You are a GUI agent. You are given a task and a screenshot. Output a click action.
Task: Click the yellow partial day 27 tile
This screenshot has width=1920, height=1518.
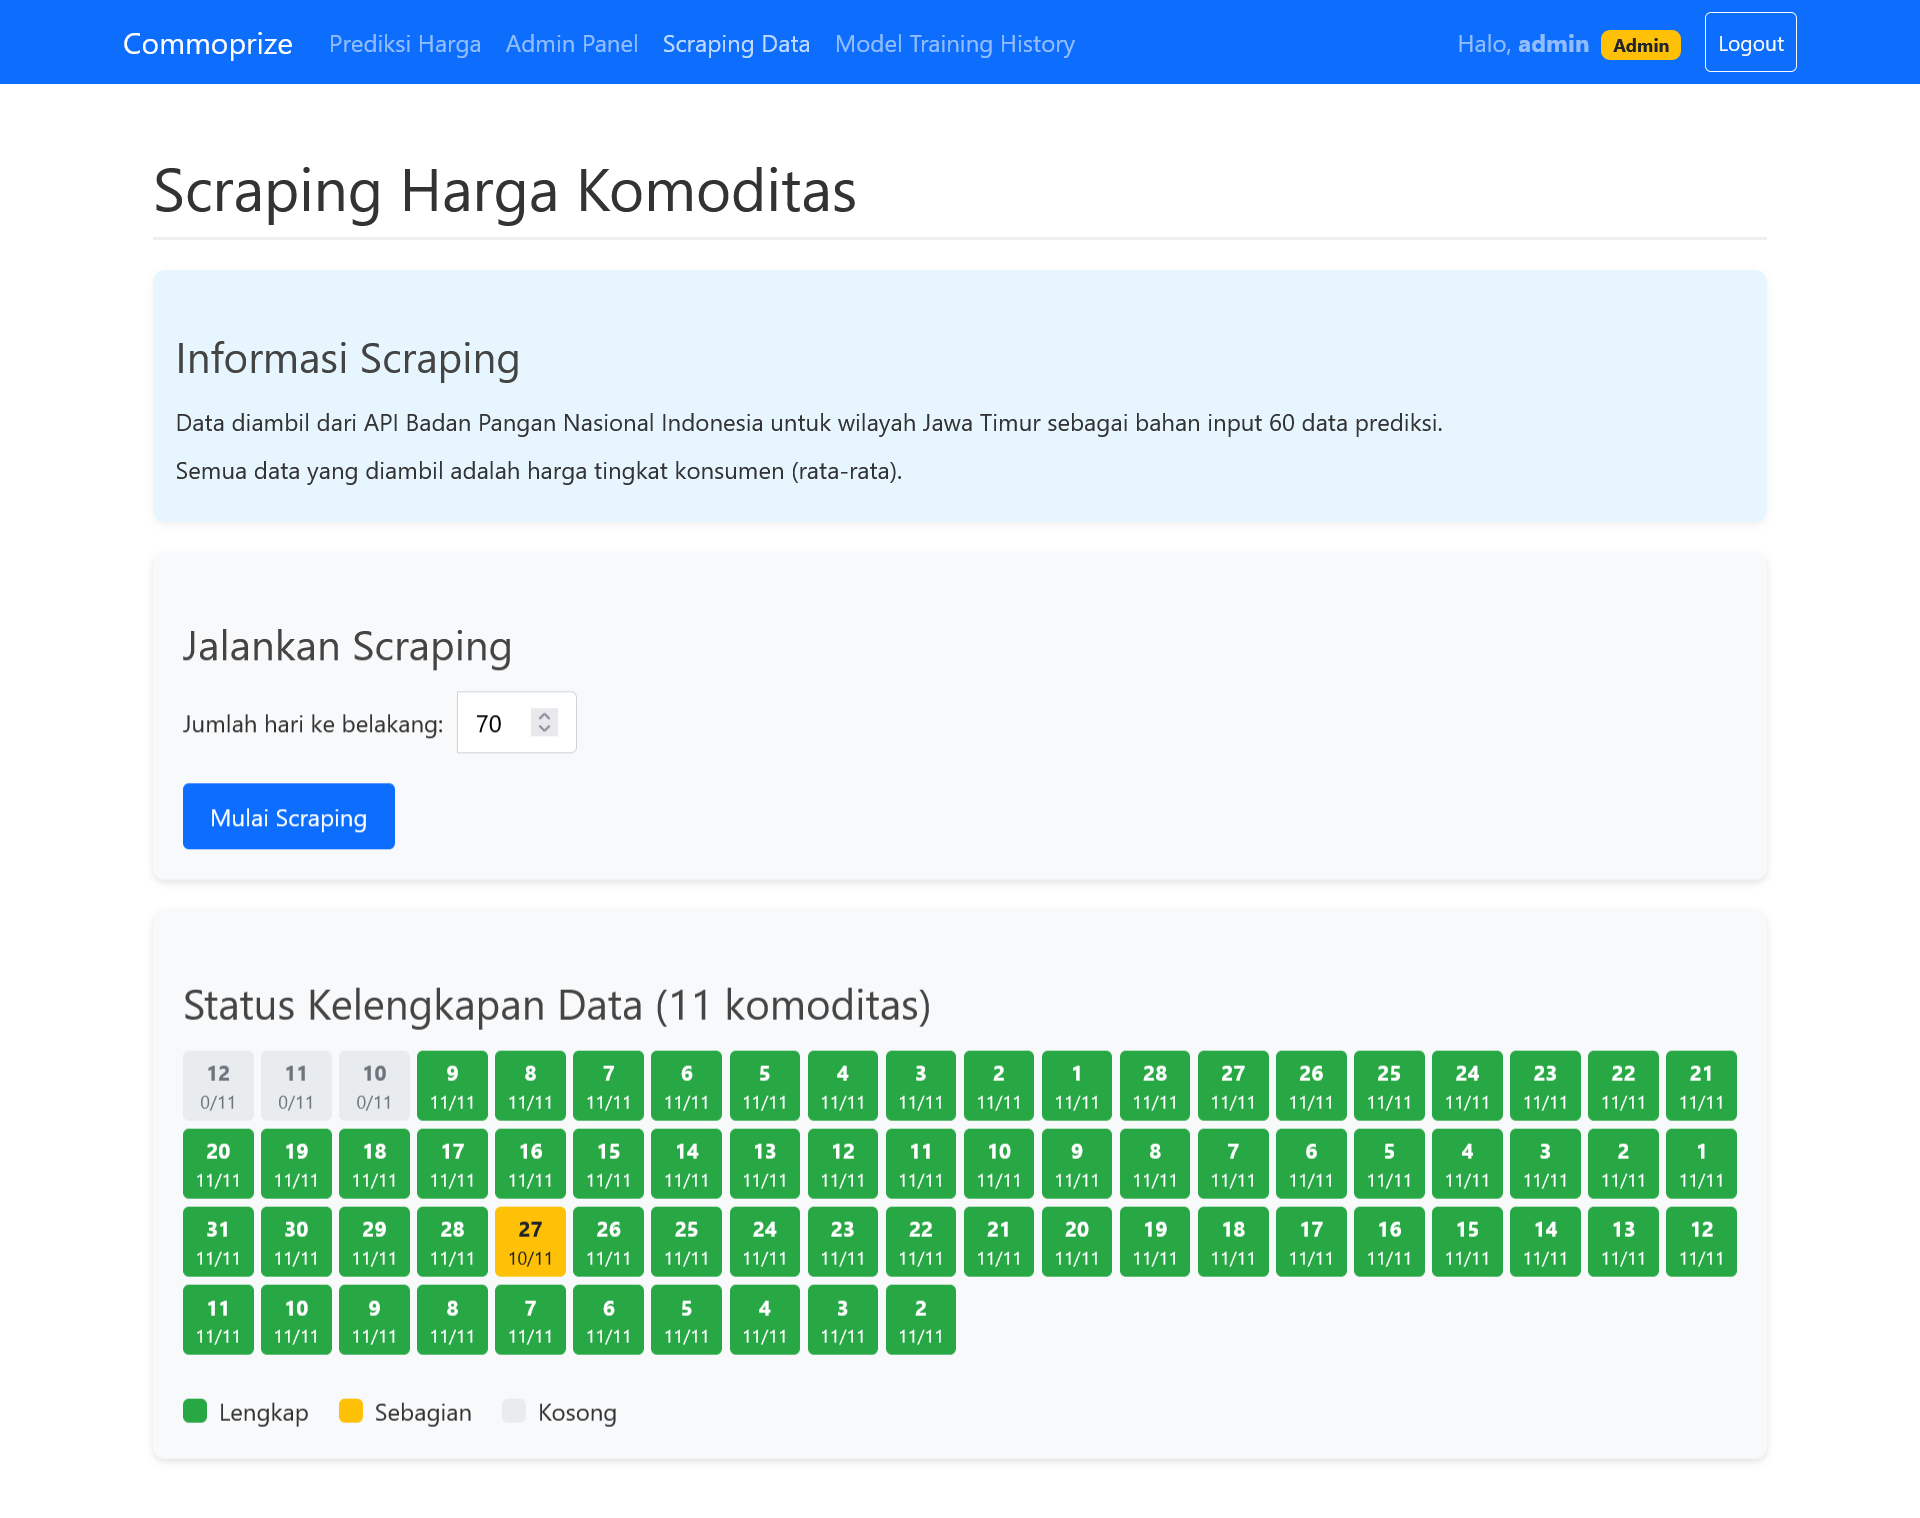pyautogui.click(x=530, y=1242)
